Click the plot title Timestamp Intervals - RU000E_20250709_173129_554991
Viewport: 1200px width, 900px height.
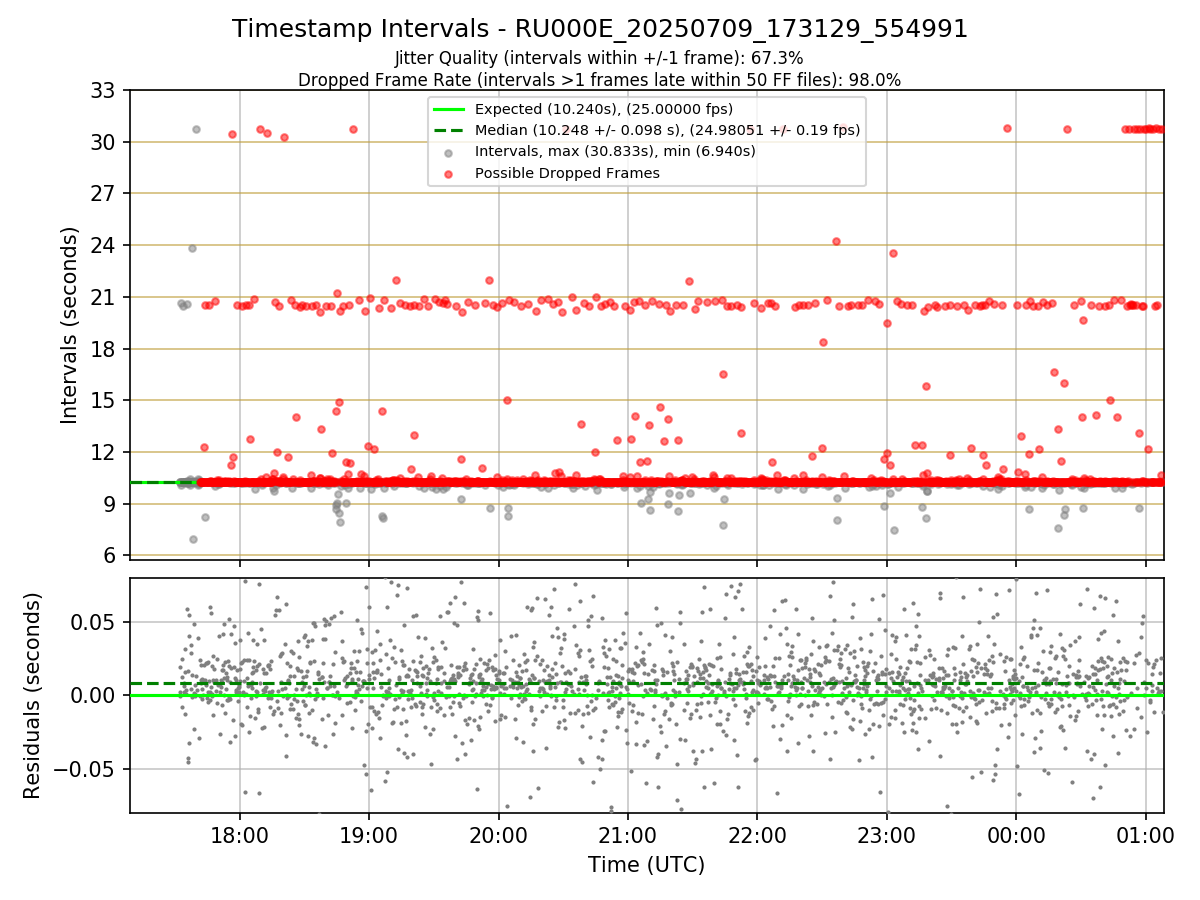[600, 29]
